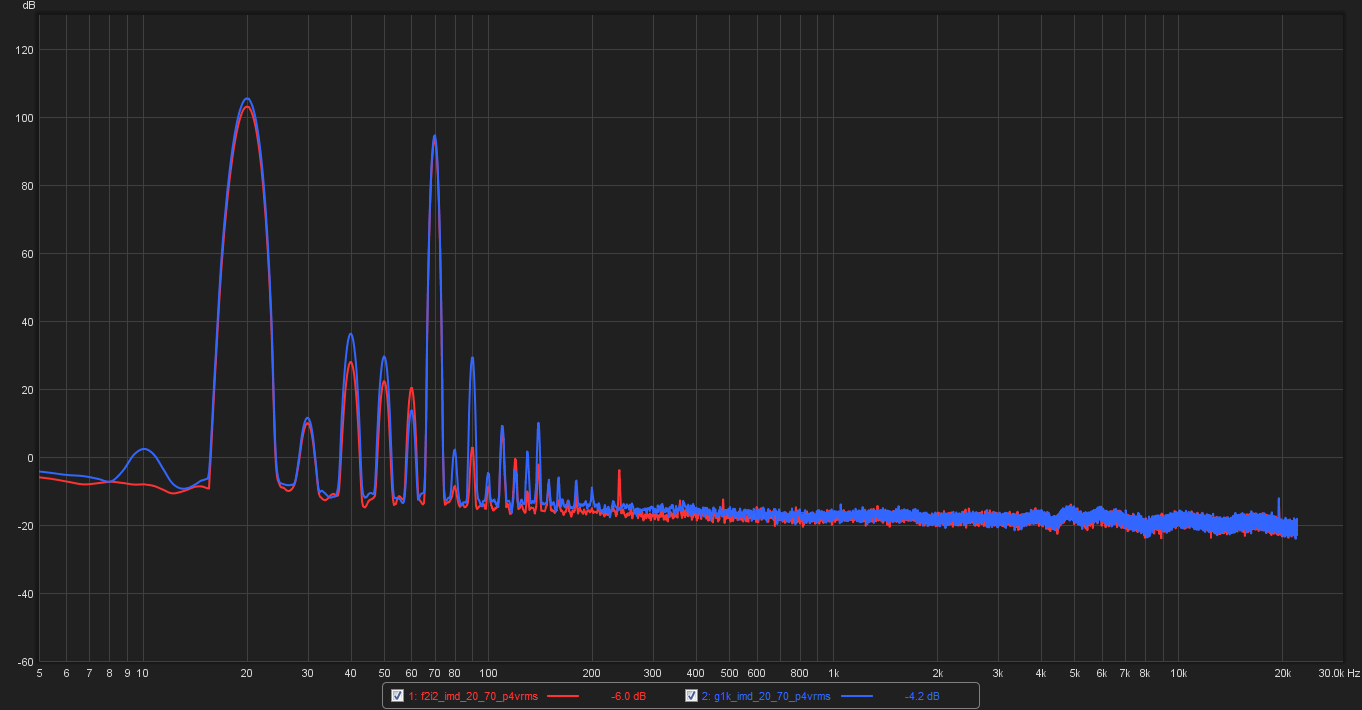Click the 0 value on vertical axis

click(x=31, y=458)
